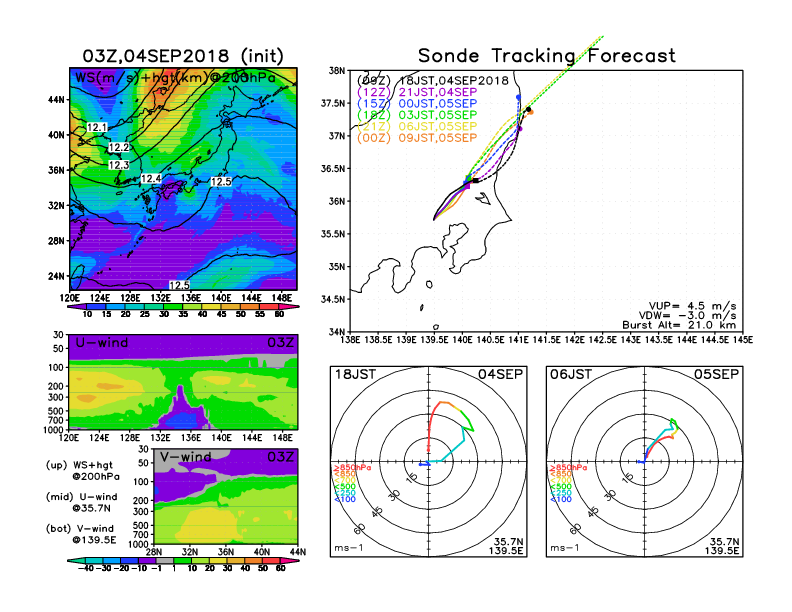Click the blue landing dot on the track map

pos(518,96)
